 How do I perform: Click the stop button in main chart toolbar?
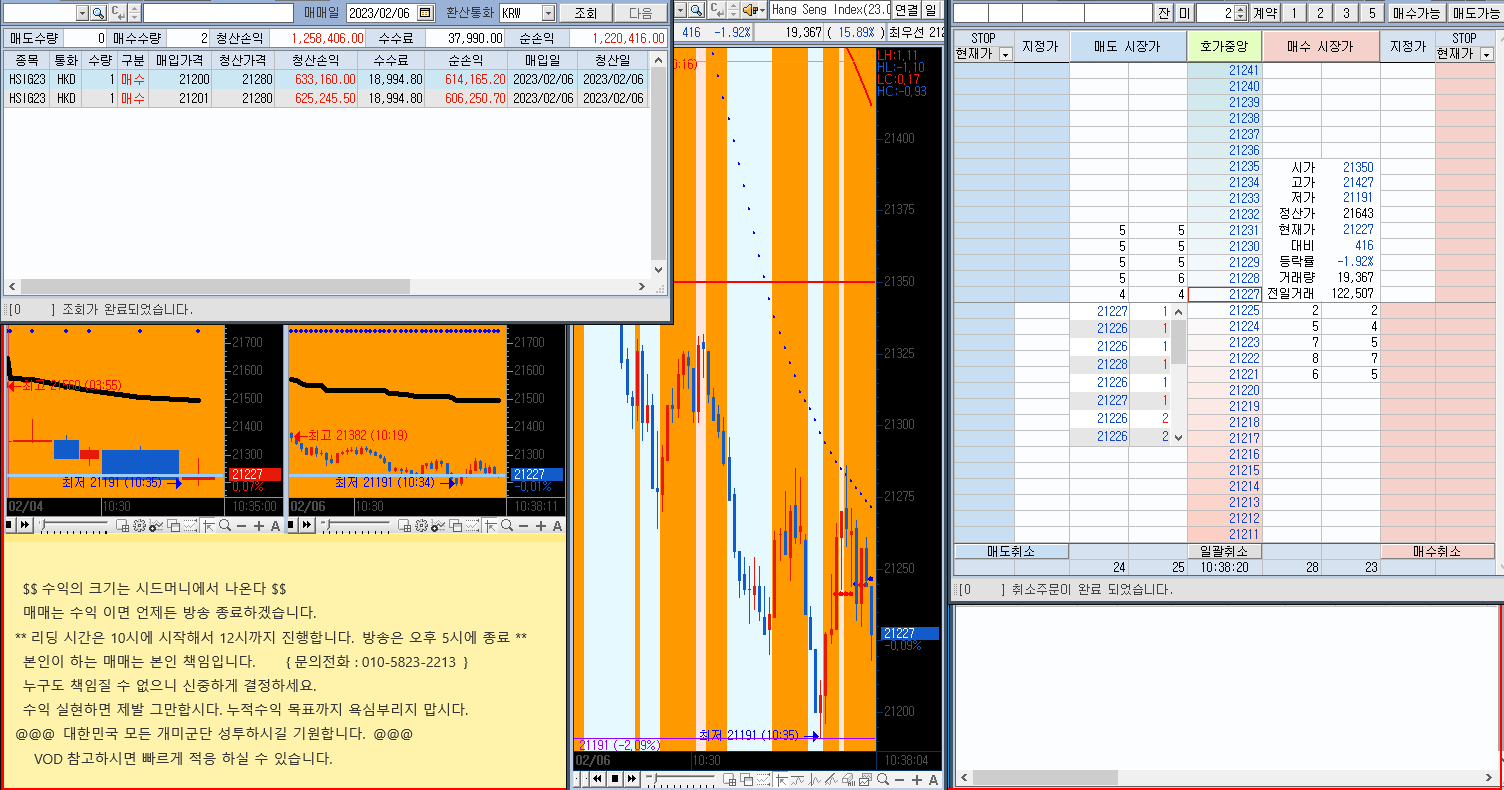click(615, 778)
